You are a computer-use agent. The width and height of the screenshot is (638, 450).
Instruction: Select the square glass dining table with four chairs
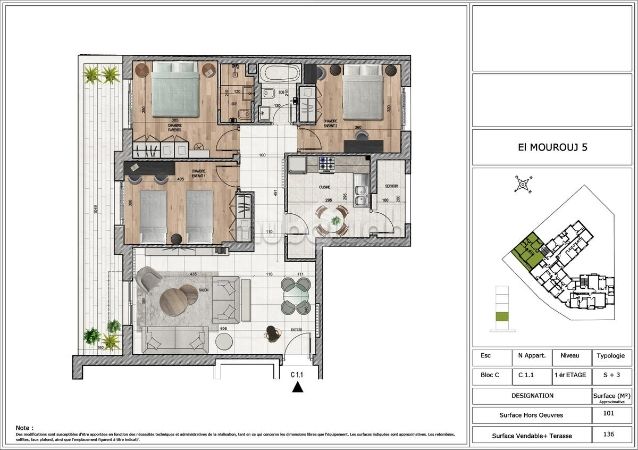coord(295,296)
